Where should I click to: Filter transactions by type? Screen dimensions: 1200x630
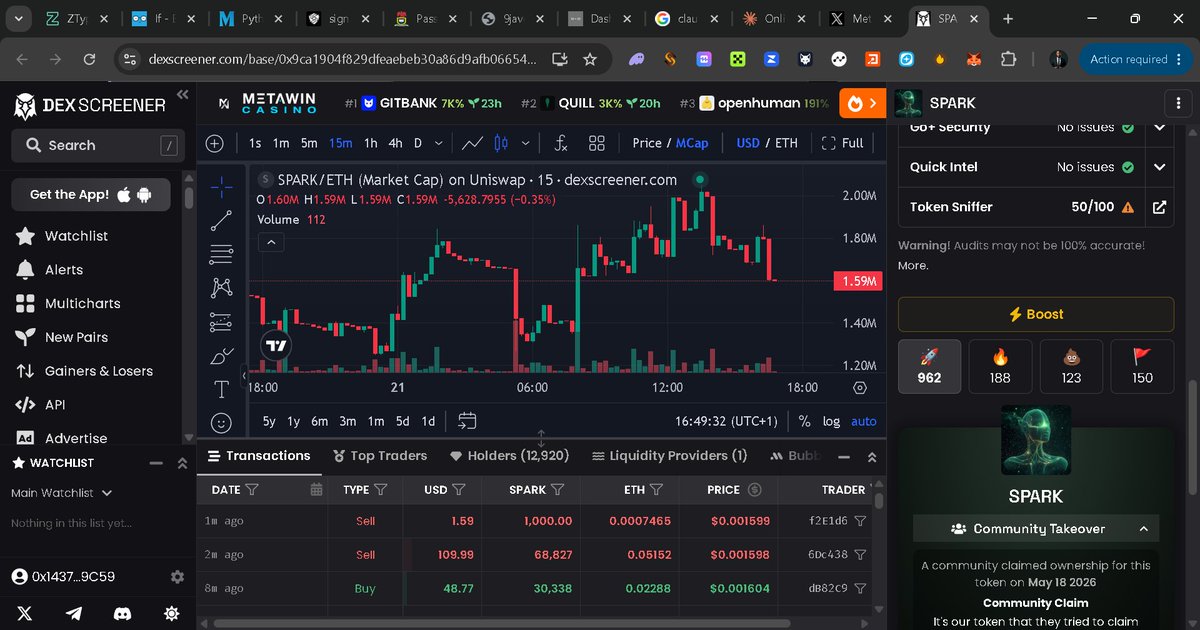point(380,490)
